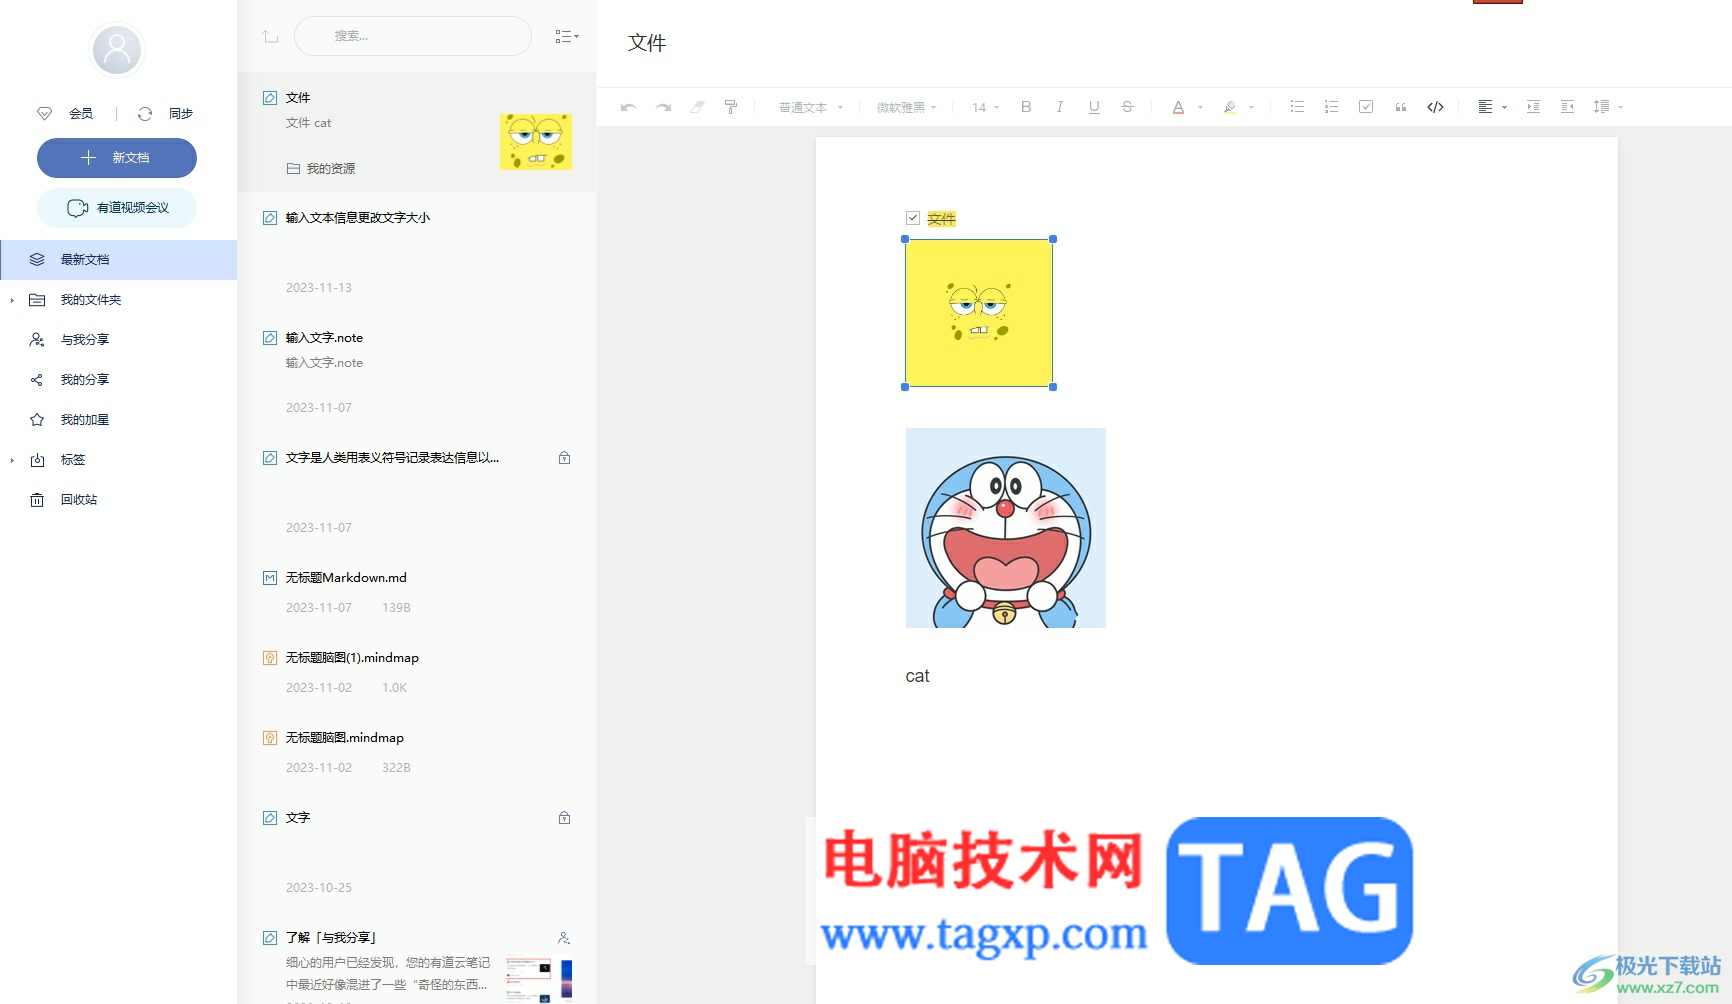Click the membership diamond icon

pyautogui.click(x=44, y=114)
